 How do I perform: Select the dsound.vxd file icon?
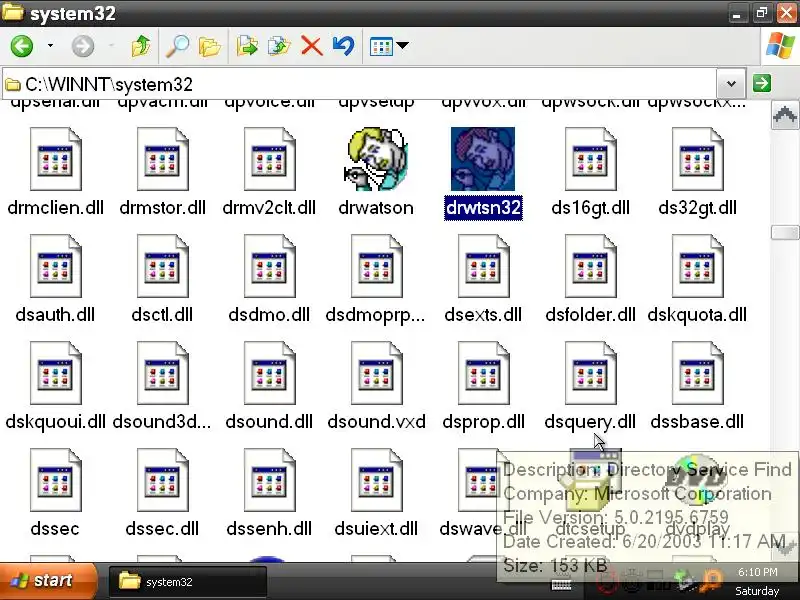pos(377,373)
